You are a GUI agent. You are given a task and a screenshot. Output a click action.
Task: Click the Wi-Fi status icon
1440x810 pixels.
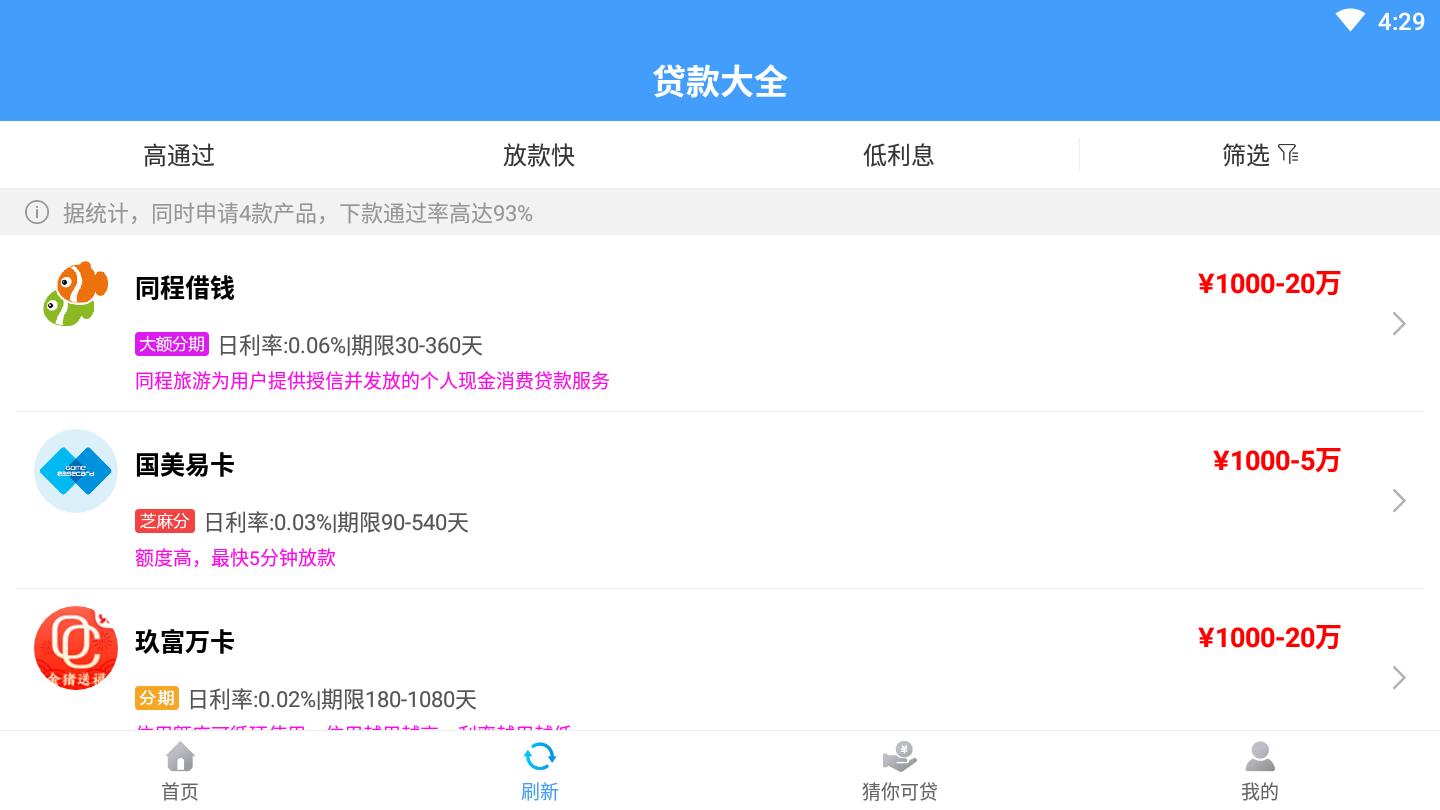point(1350,20)
